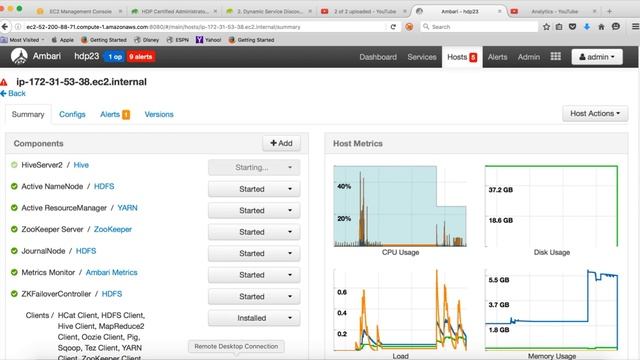Open the YARN service link
This screenshot has height=360, width=640.
127,208
